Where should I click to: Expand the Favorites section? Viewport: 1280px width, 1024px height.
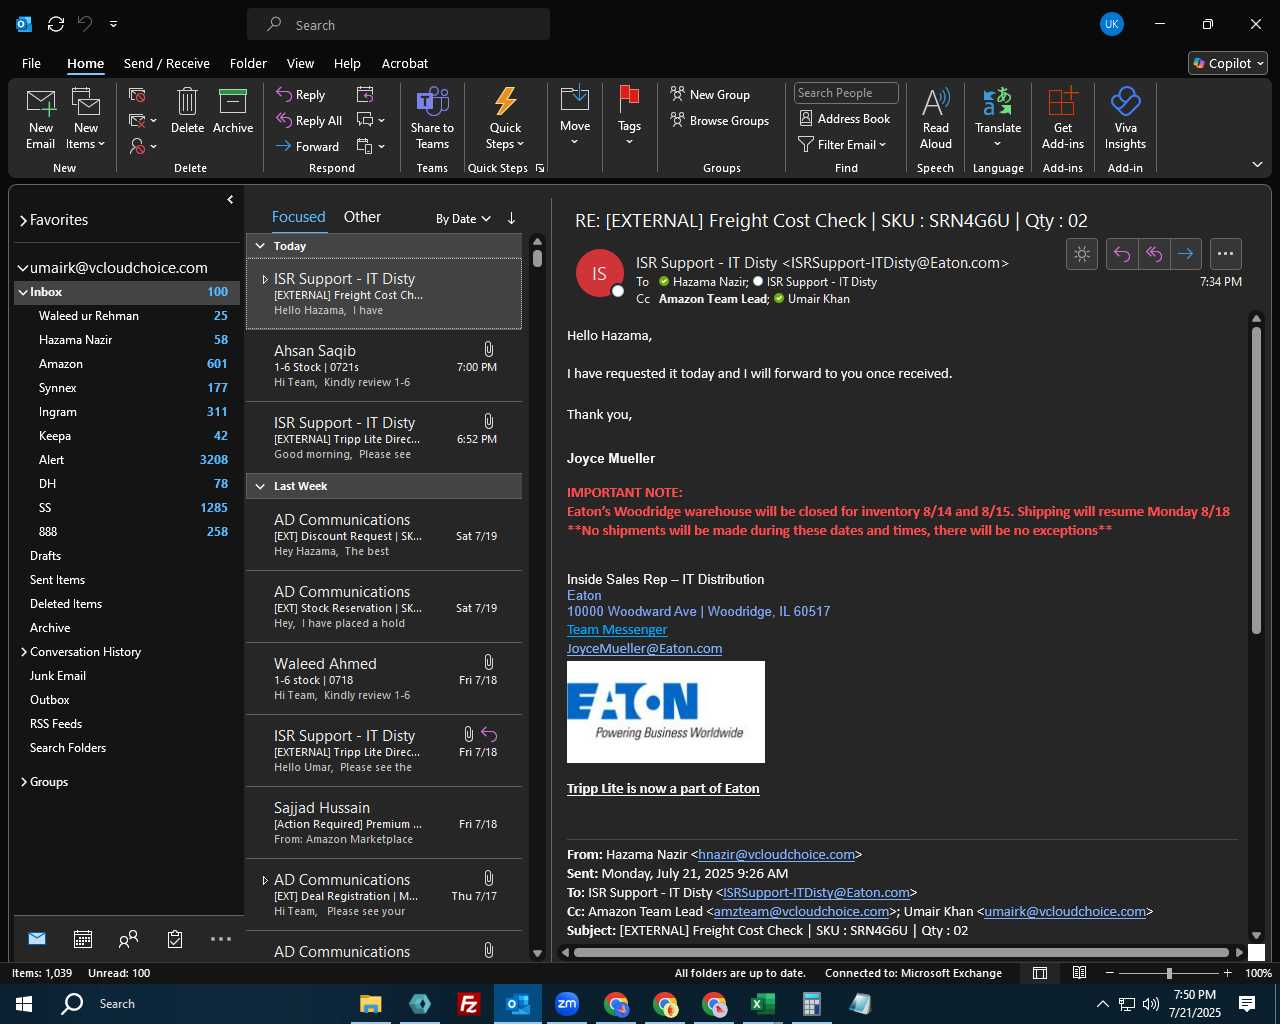point(23,220)
